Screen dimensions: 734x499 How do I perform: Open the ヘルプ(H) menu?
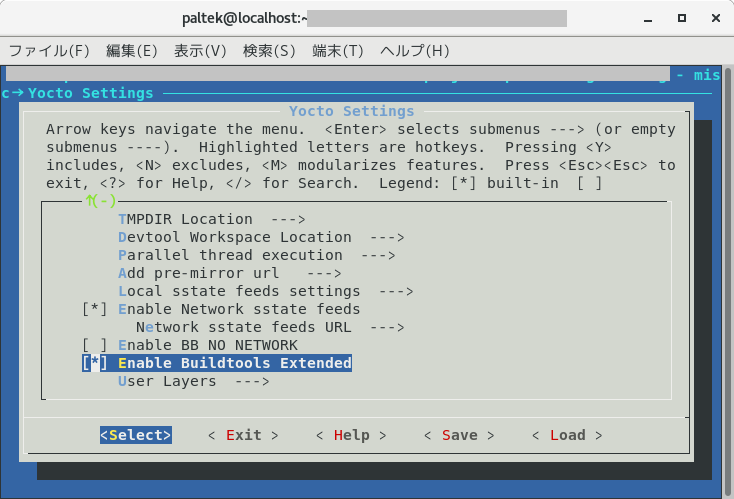point(415,51)
